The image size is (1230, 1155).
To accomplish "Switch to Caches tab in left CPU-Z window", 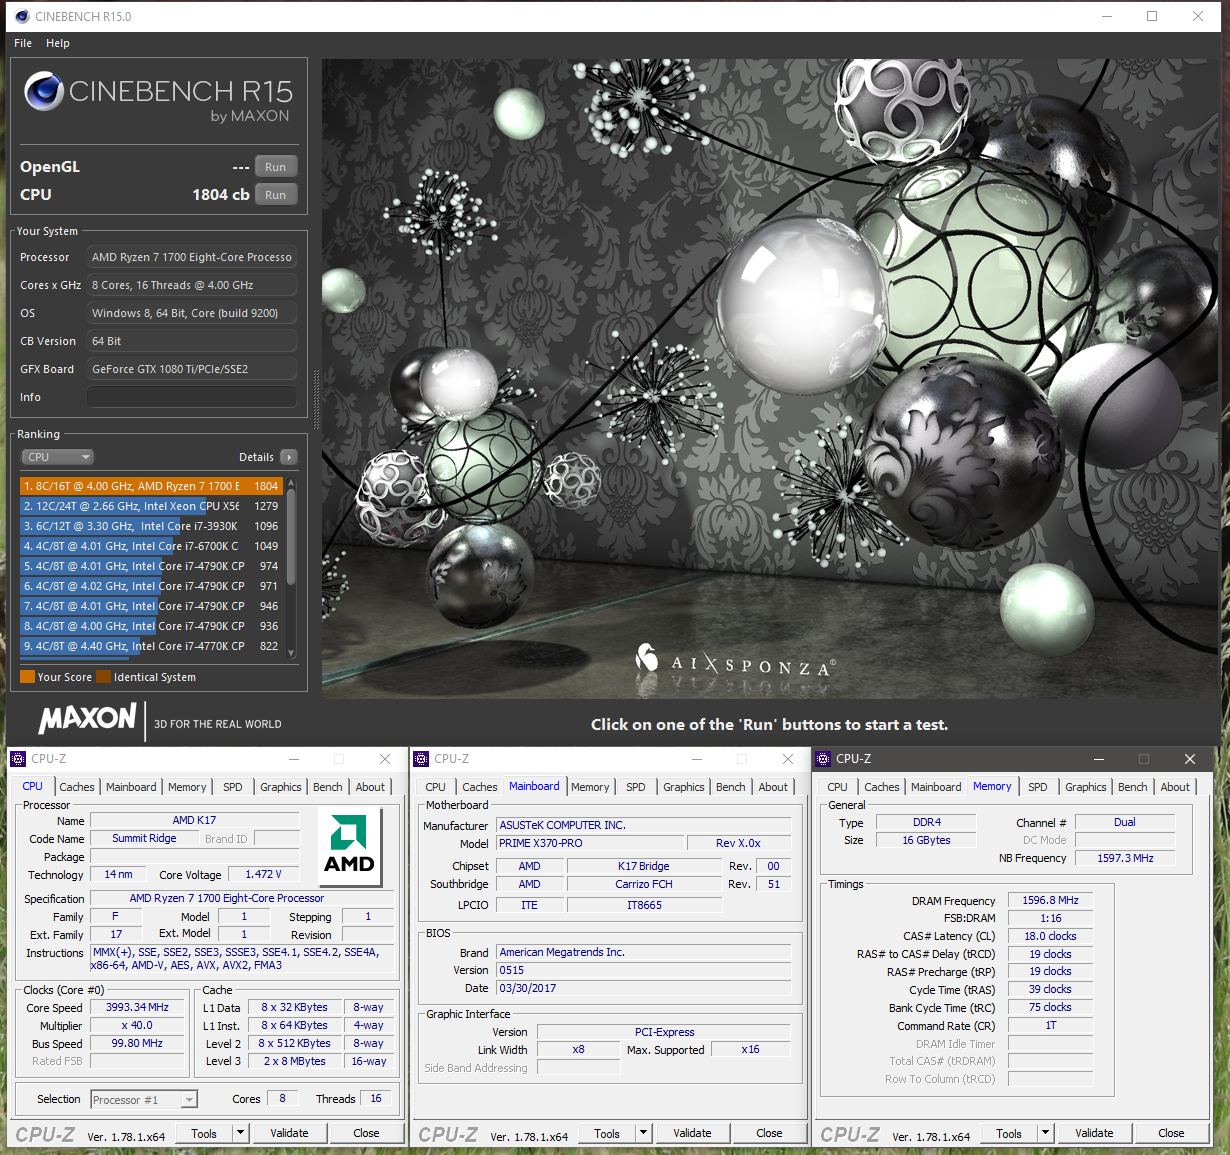I will tap(77, 787).
